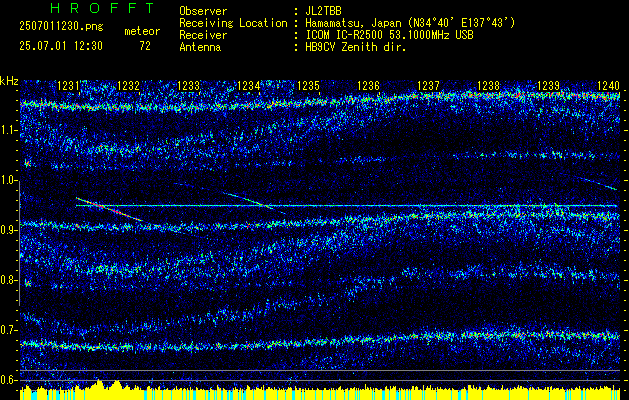Click the 0.7 frequency axis label
629x400 pixels.
coord(9,330)
